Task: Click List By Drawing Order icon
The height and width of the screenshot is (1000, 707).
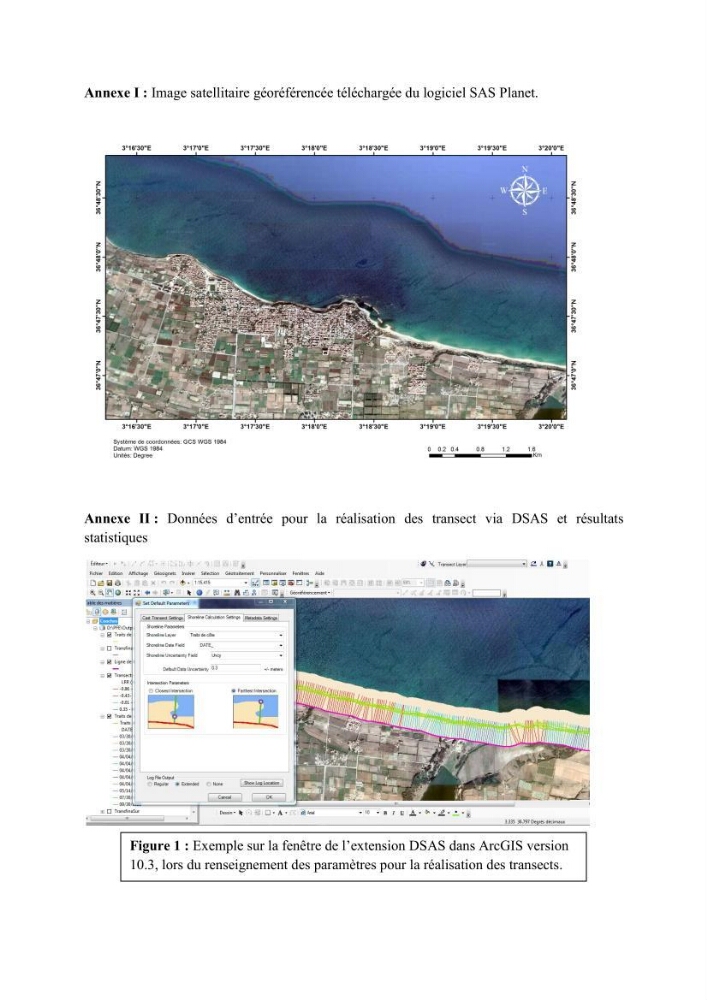Action: point(89,612)
